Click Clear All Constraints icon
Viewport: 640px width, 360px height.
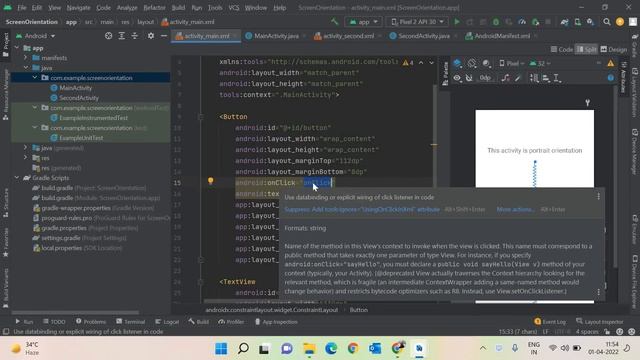coord(505,78)
